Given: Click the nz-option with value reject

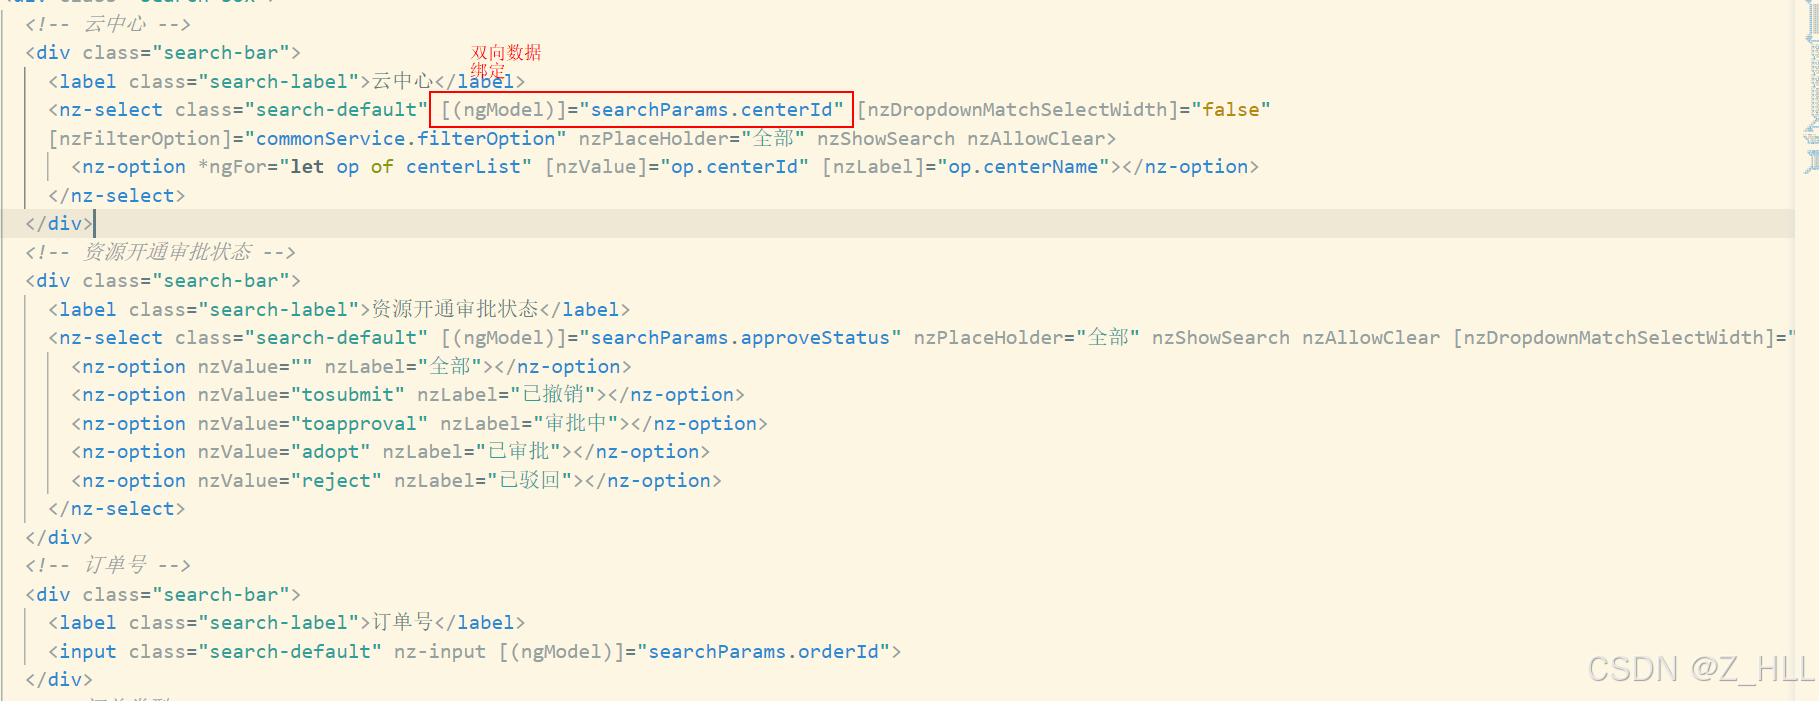Looking at the screenshot, I should coord(395,481).
